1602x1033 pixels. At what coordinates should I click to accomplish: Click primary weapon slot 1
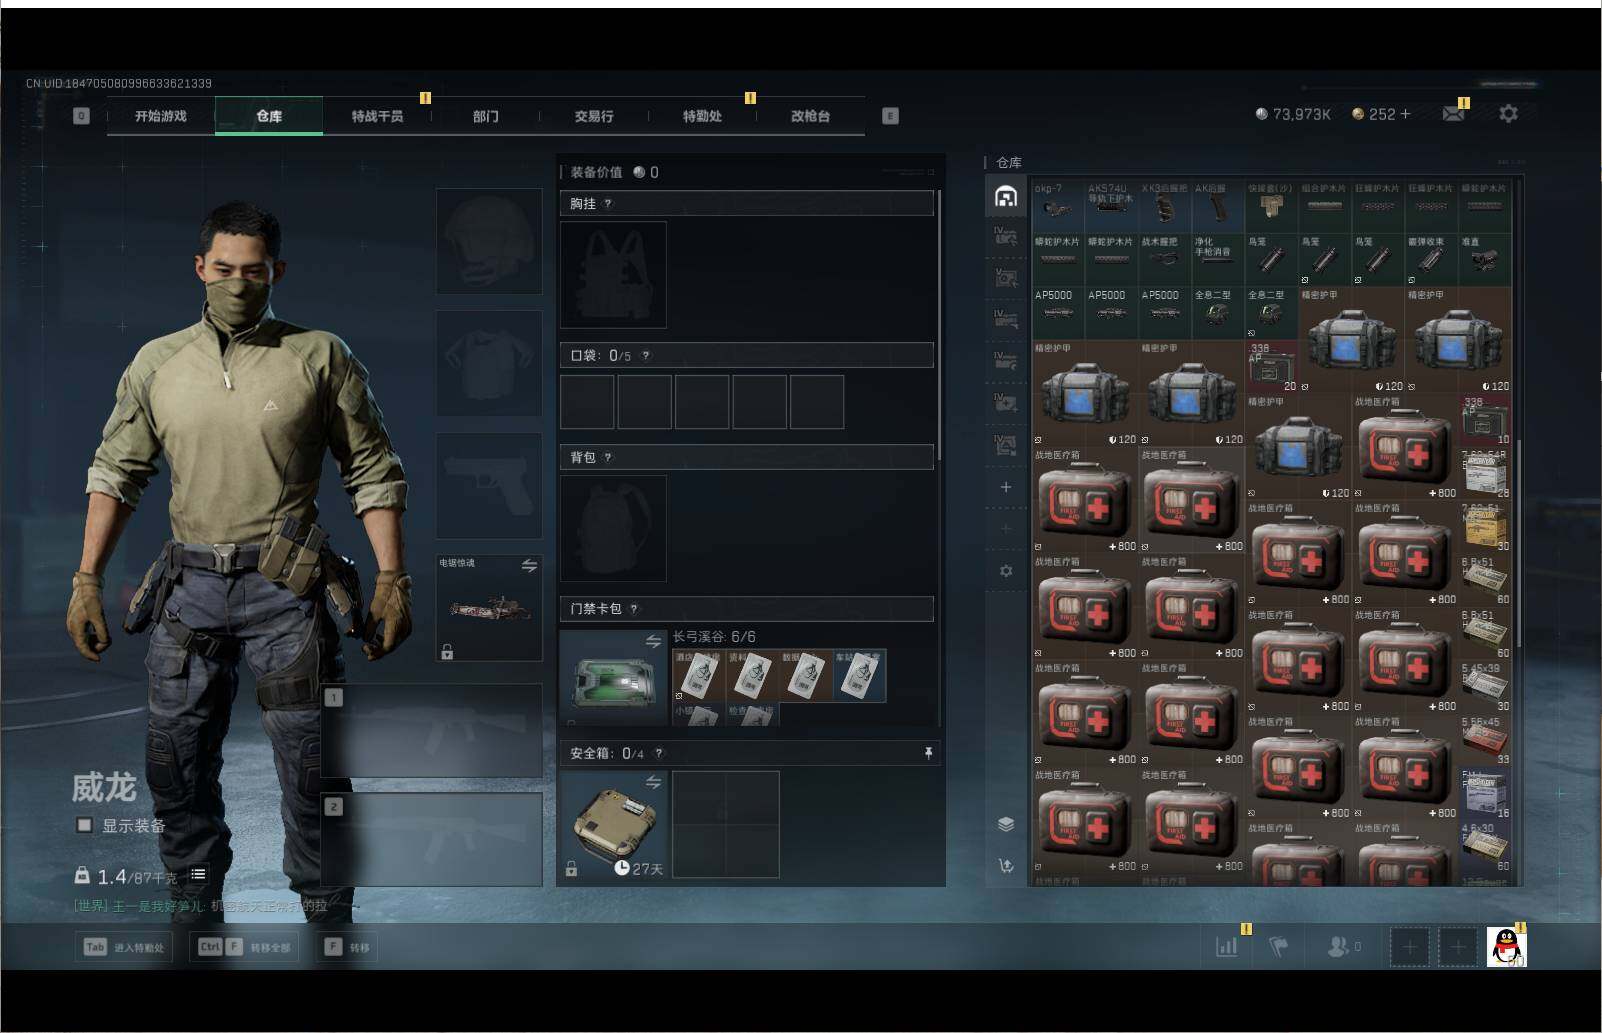click(432, 731)
